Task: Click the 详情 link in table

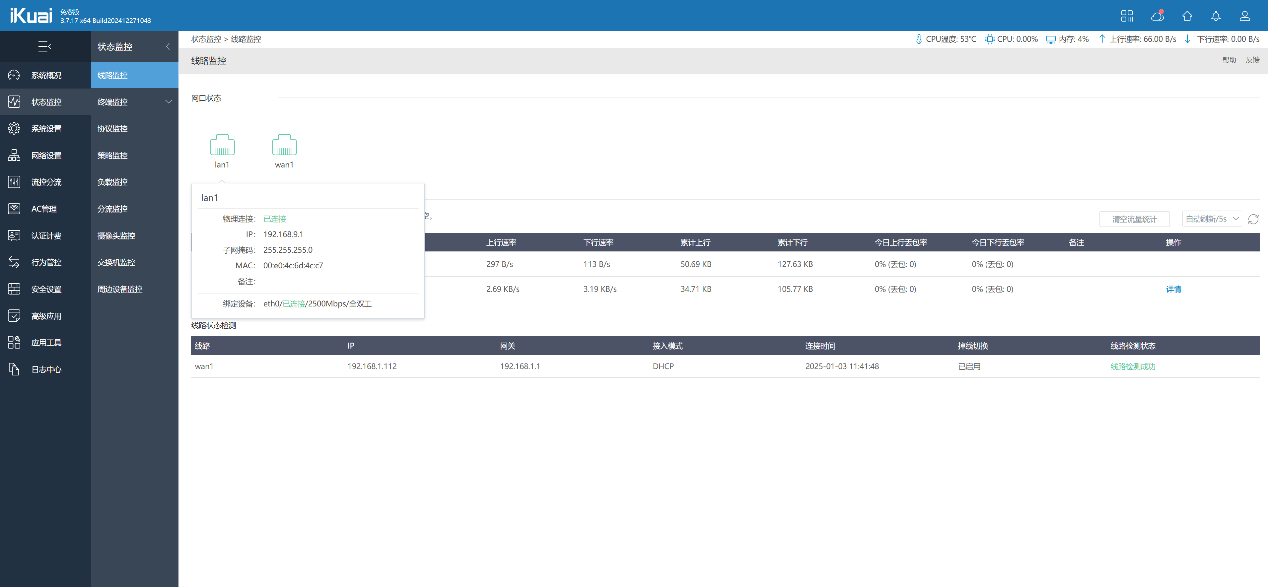Action: tap(1173, 289)
